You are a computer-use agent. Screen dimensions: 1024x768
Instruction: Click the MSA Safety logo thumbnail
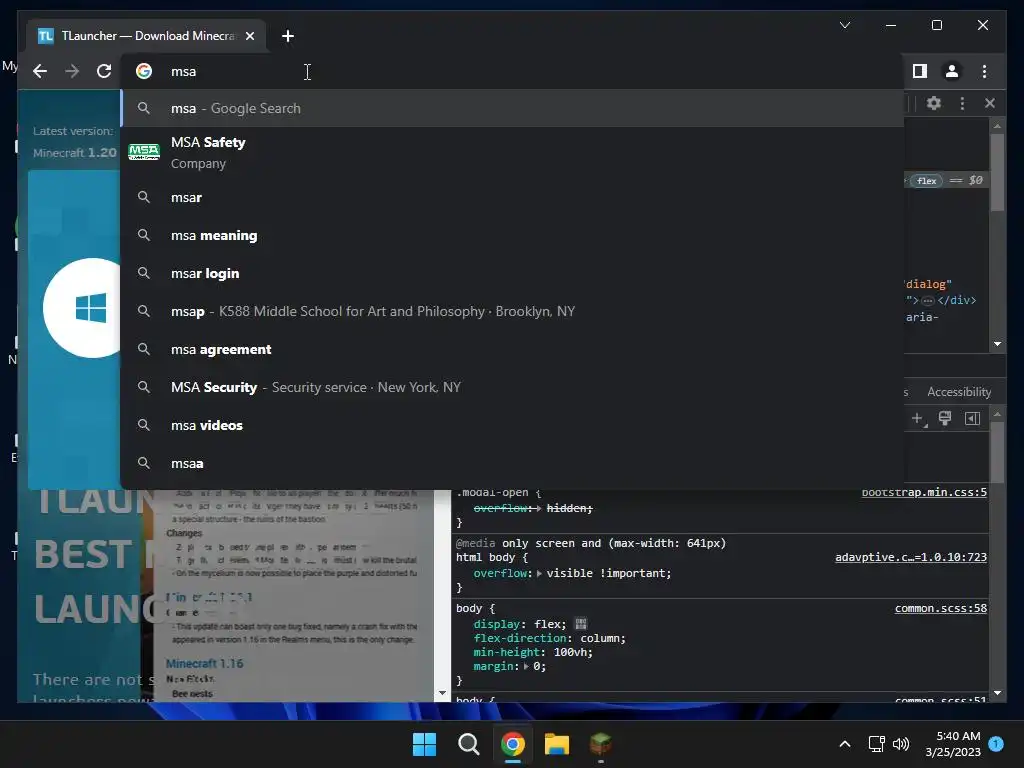(x=144, y=152)
